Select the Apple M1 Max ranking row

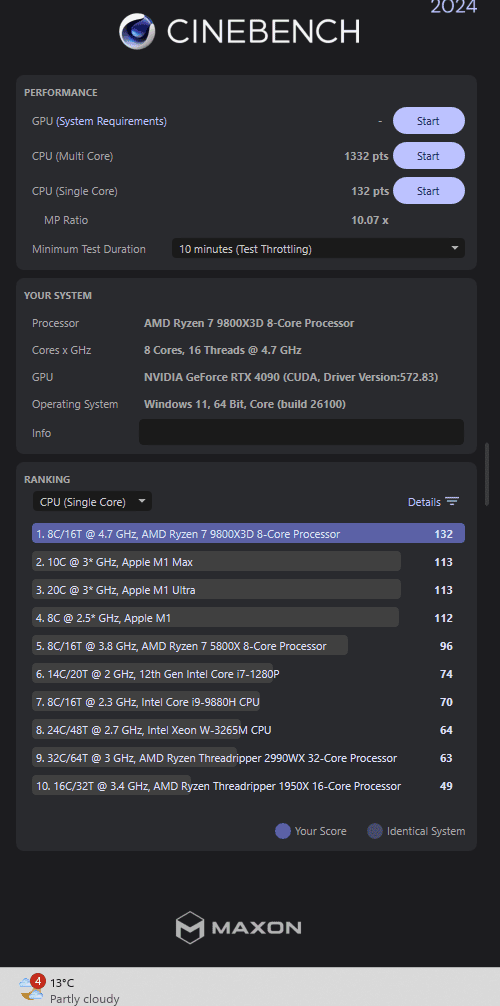(x=248, y=562)
